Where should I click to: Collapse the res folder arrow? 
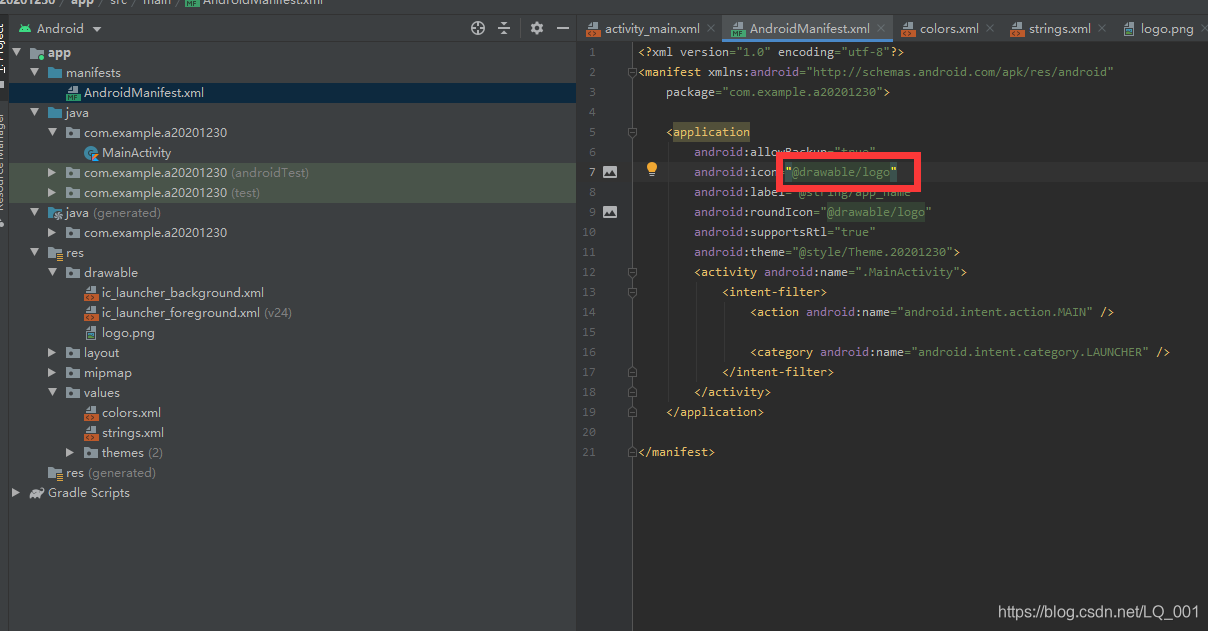click(x=34, y=253)
